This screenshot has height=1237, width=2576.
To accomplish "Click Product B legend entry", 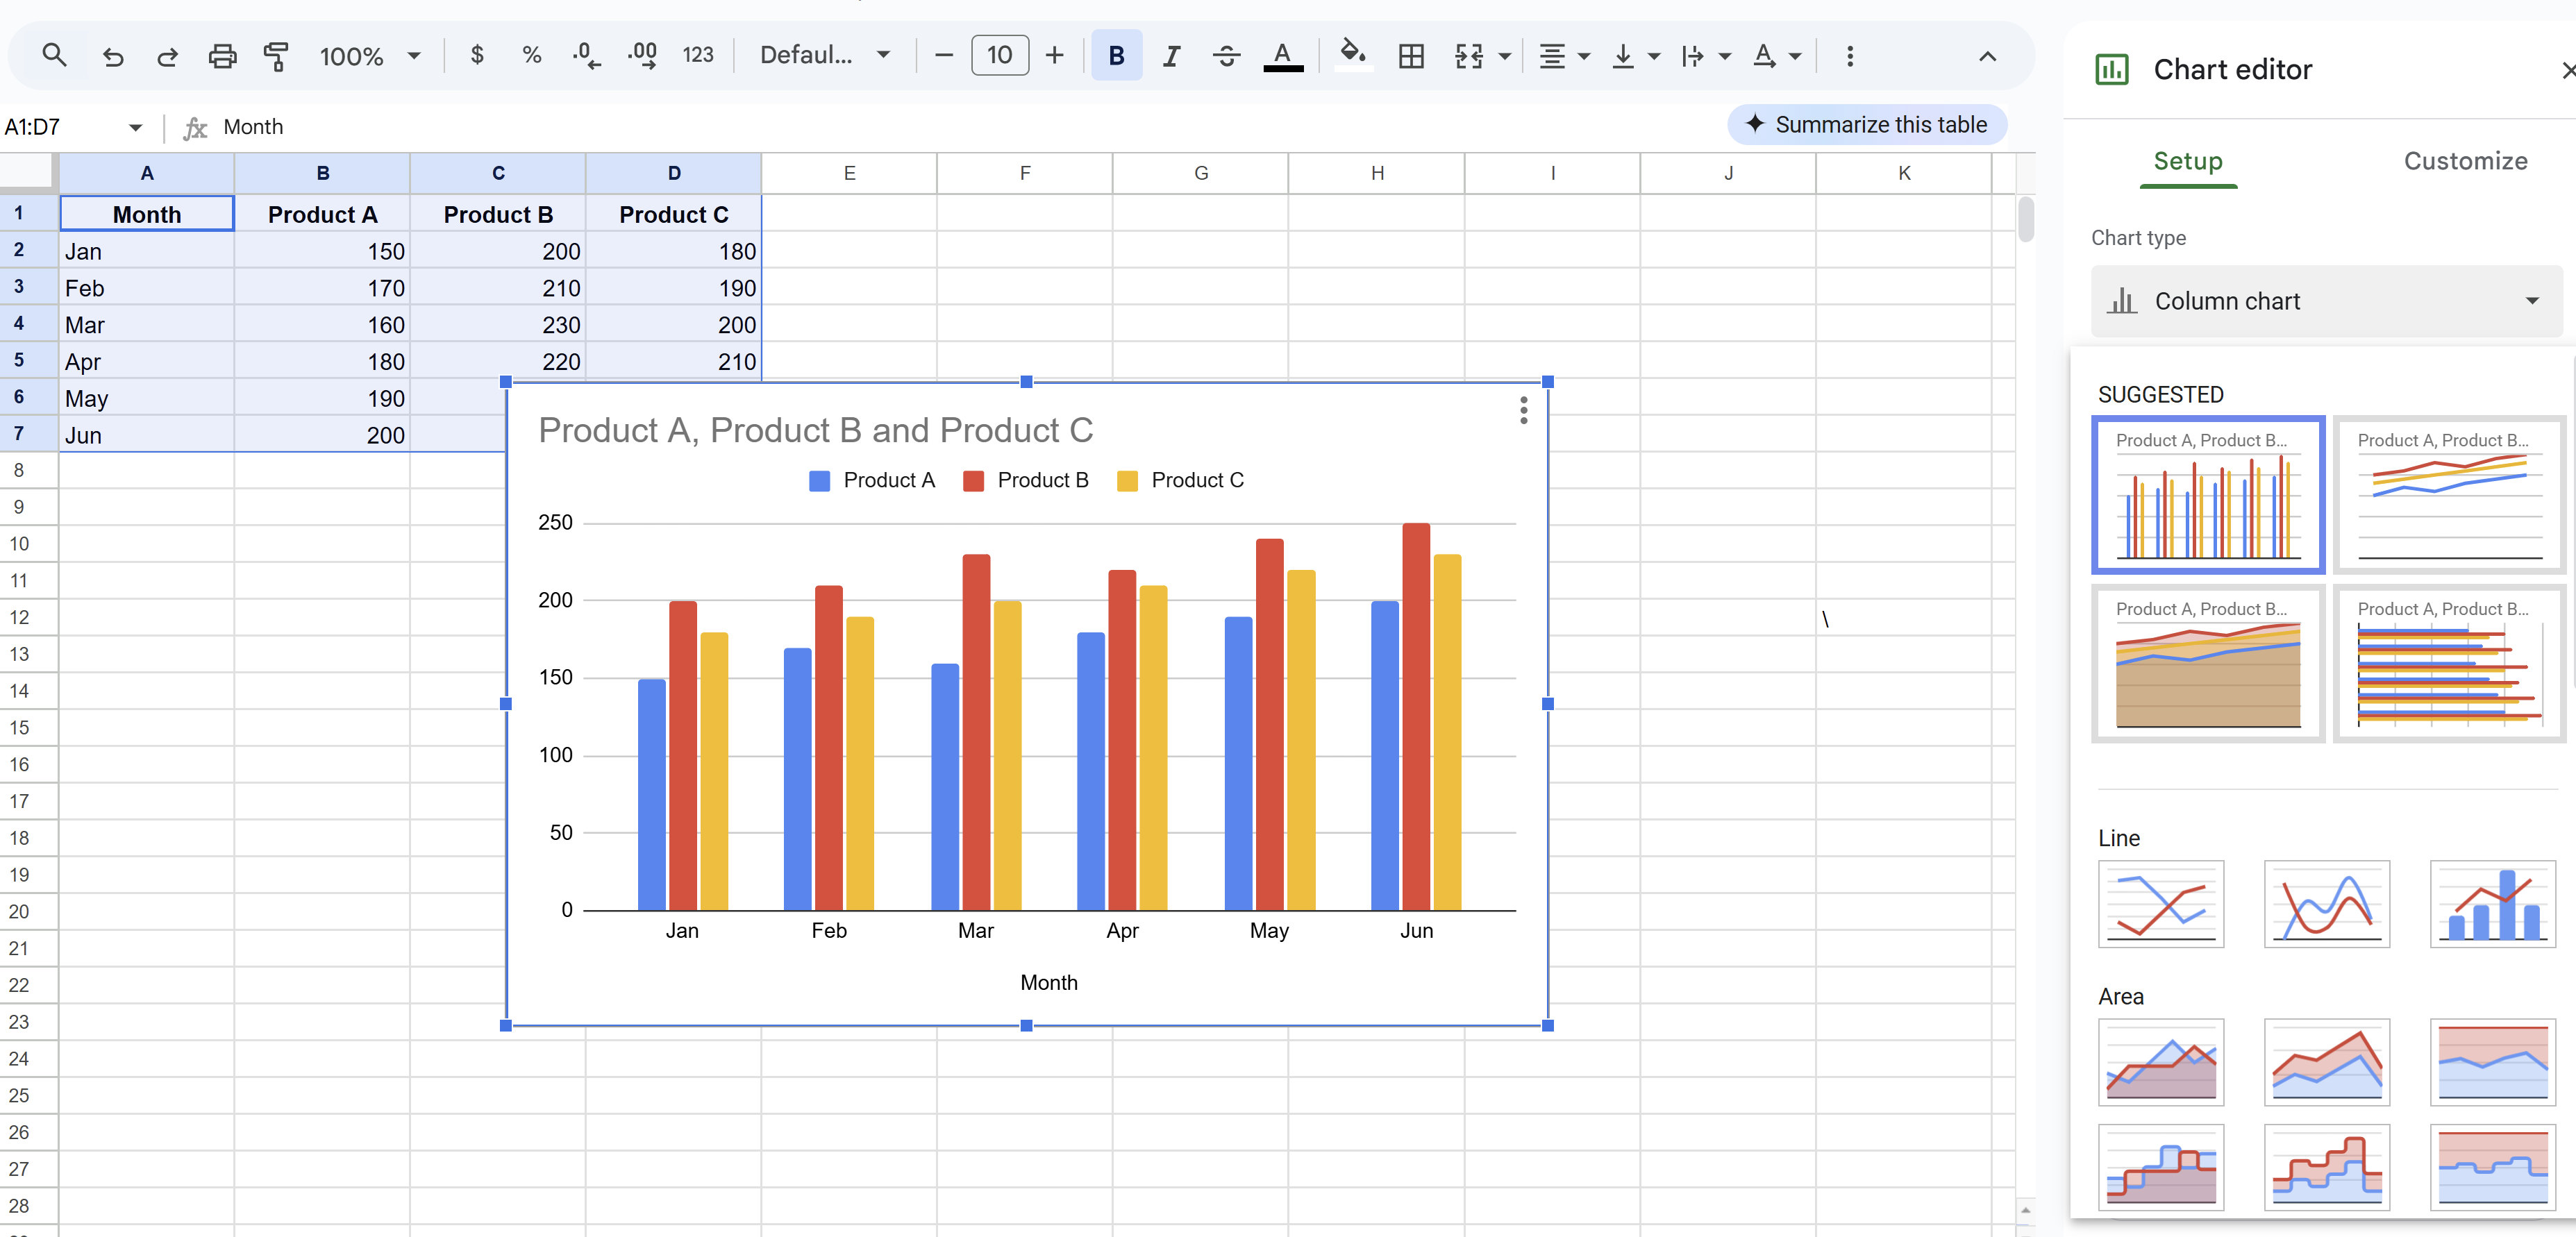I will click(1026, 480).
